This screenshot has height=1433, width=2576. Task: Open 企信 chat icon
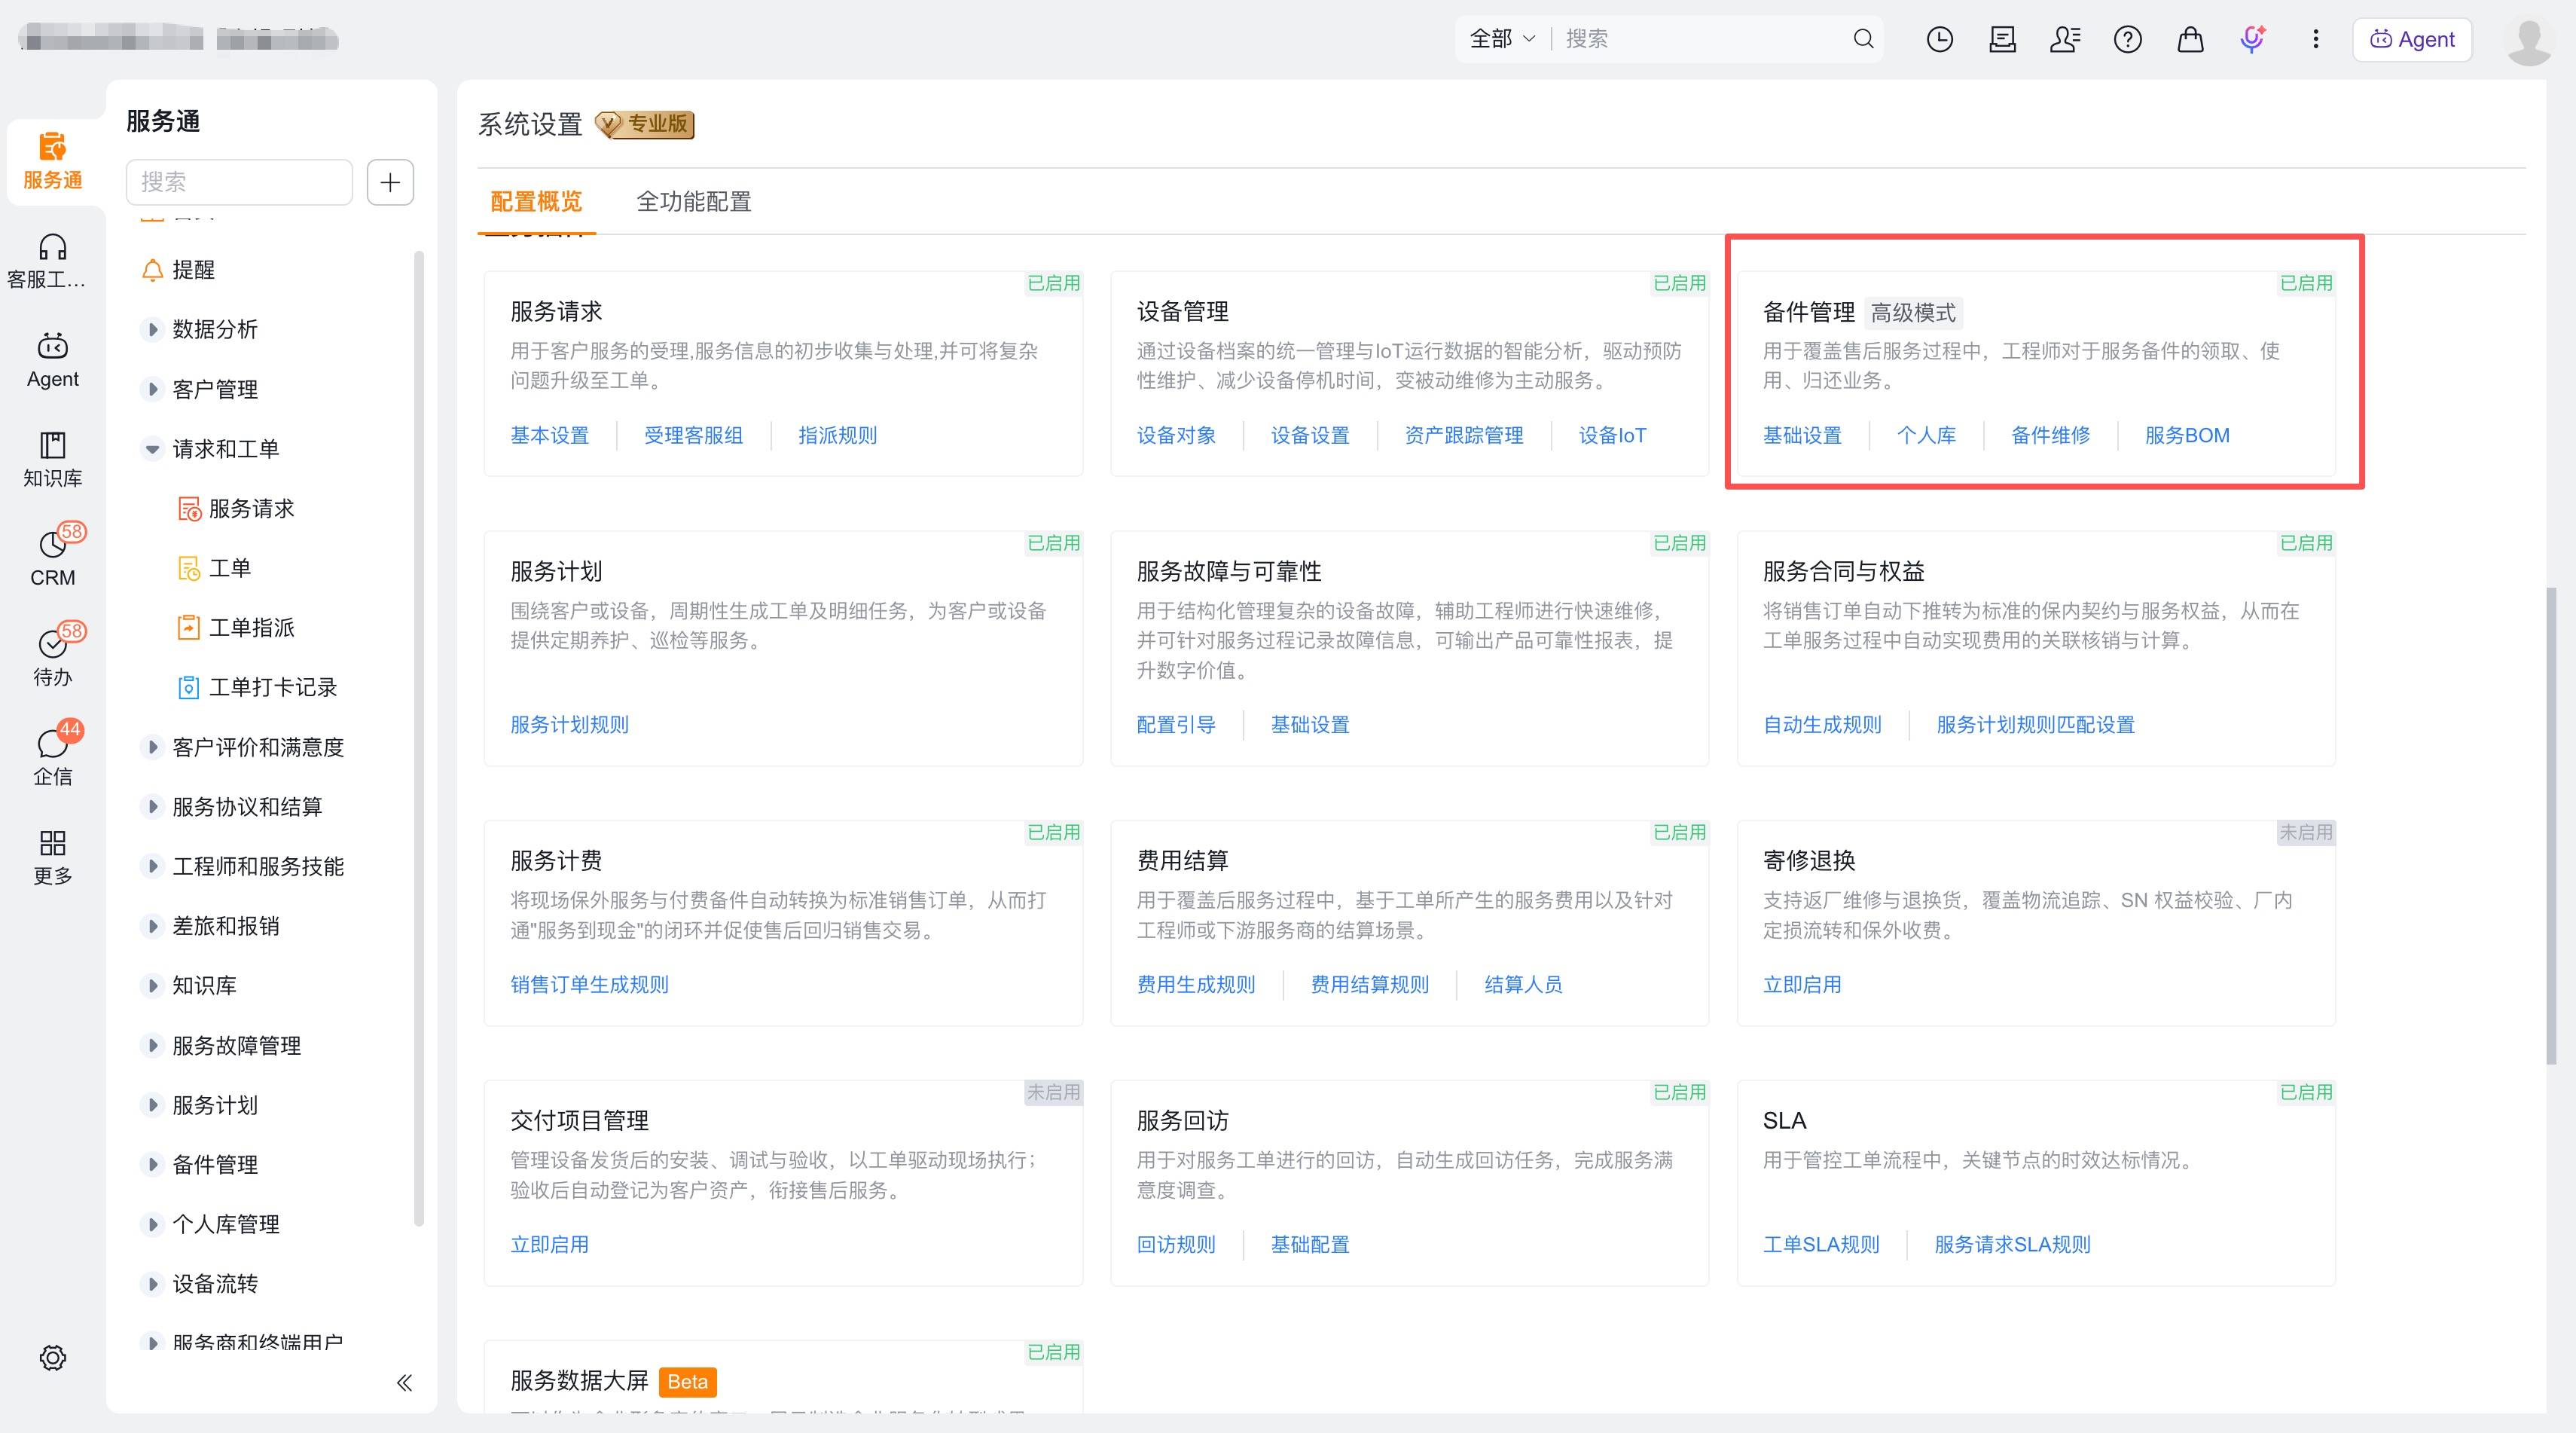coord(52,756)
